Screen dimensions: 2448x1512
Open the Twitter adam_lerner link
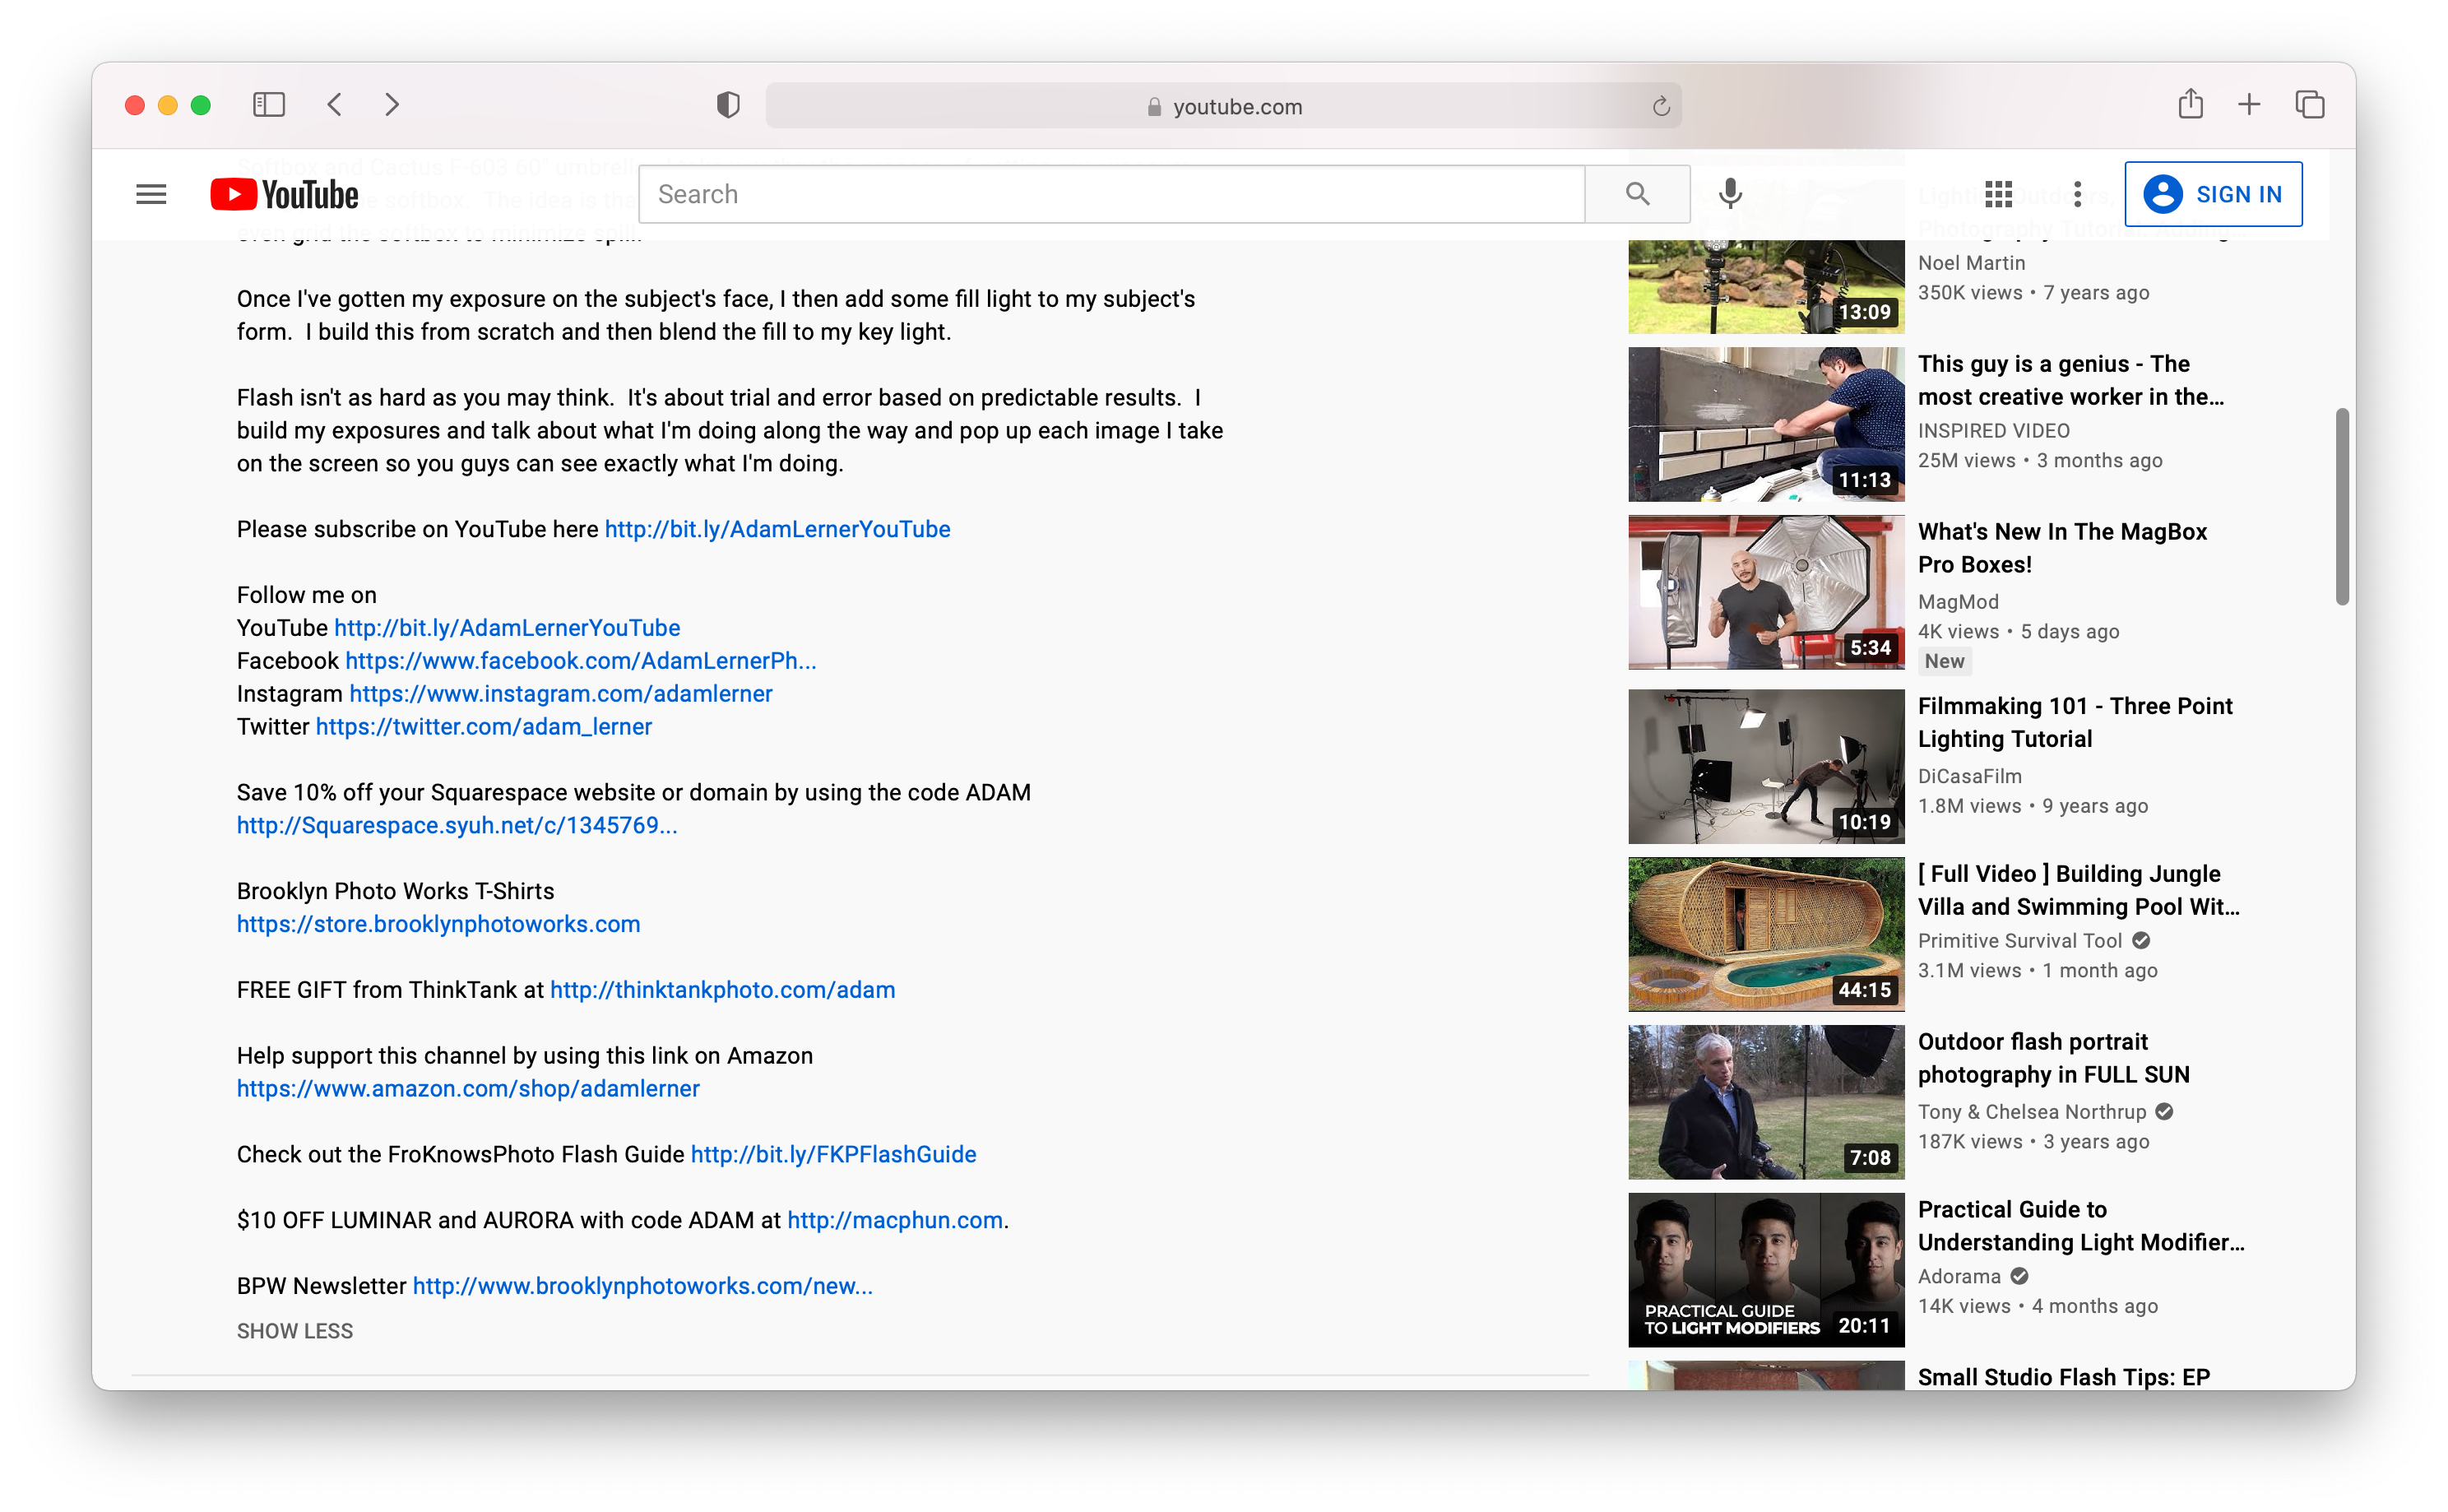pyautogui.click(x=483, y=727)
